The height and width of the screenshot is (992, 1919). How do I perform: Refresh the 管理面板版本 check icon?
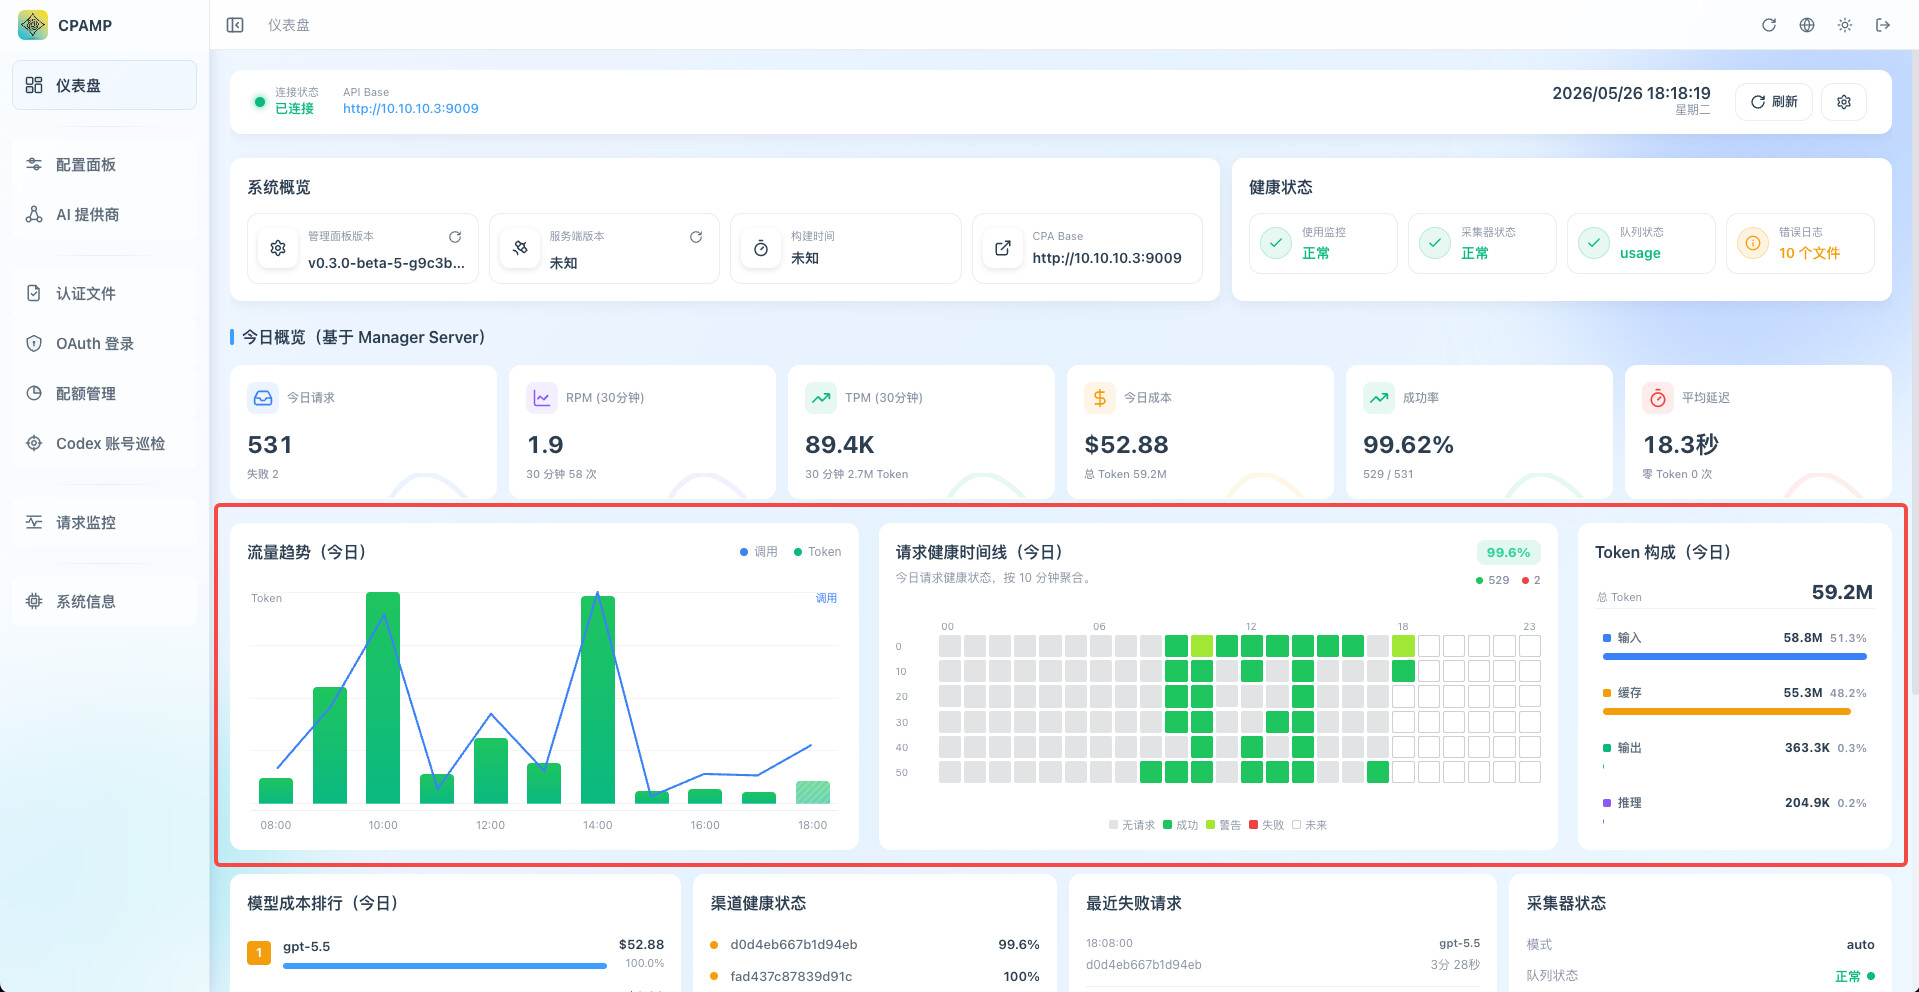[455, 237]
